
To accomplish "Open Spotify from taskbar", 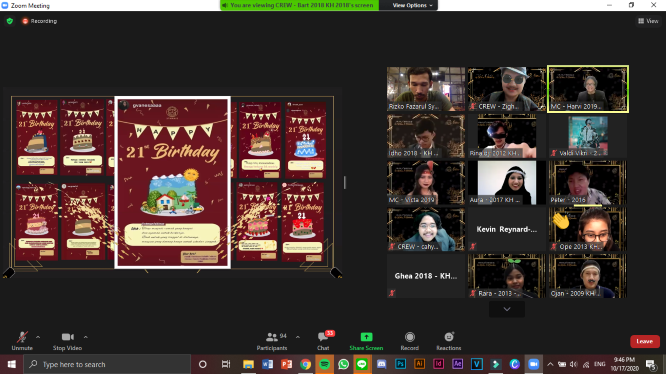I will point(325,364).
